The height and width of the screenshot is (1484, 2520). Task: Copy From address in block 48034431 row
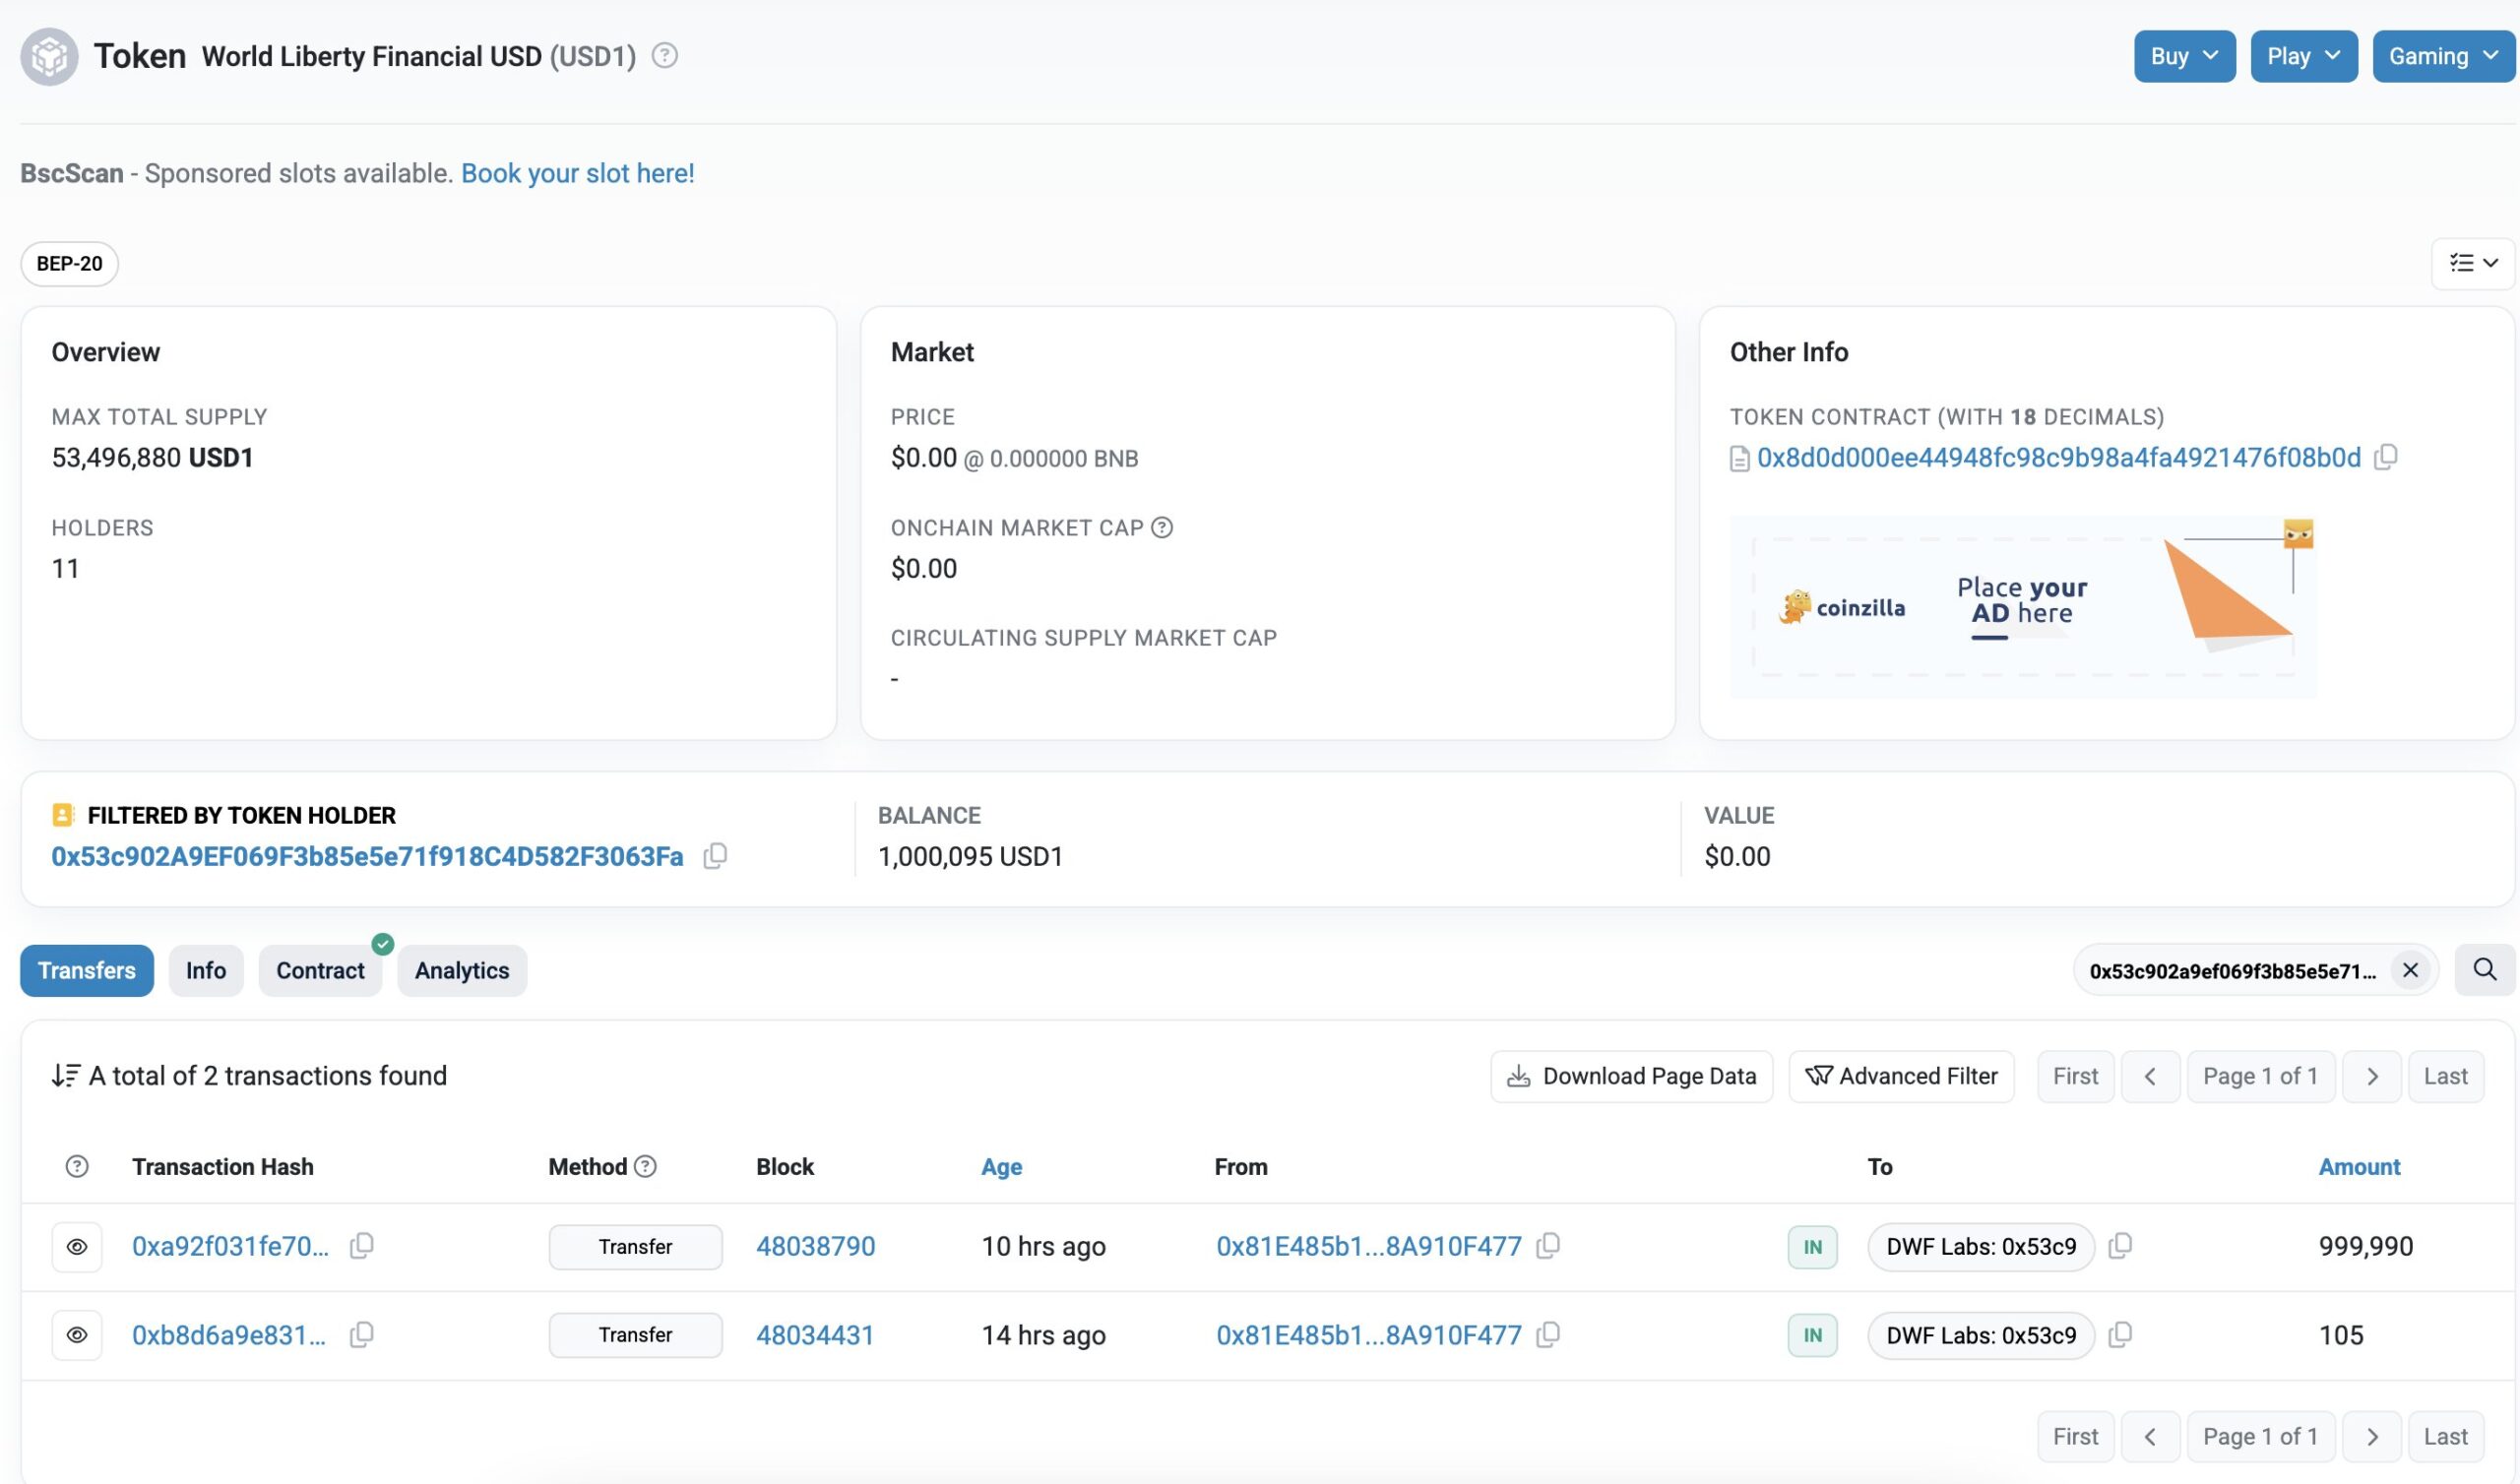tap(1547, 1334)
